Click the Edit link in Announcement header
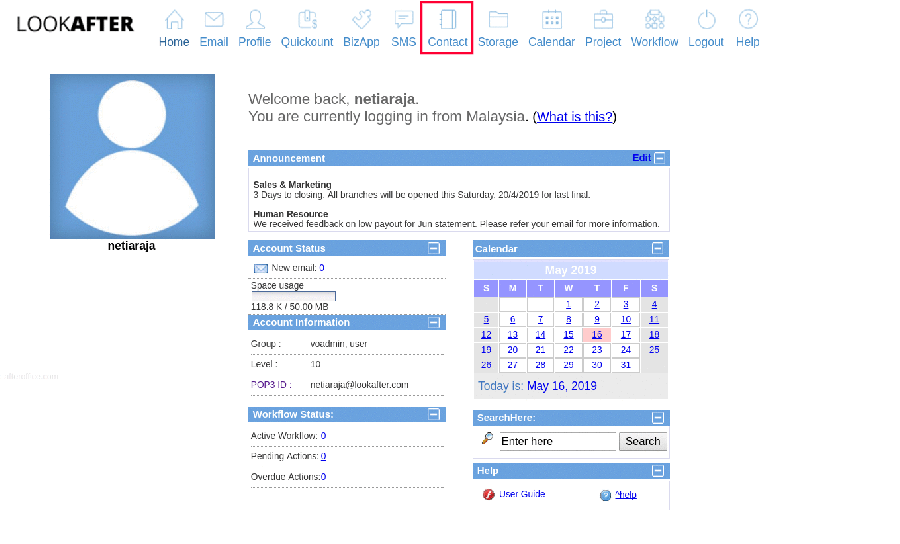900x544 pixels. coord(641,158)
